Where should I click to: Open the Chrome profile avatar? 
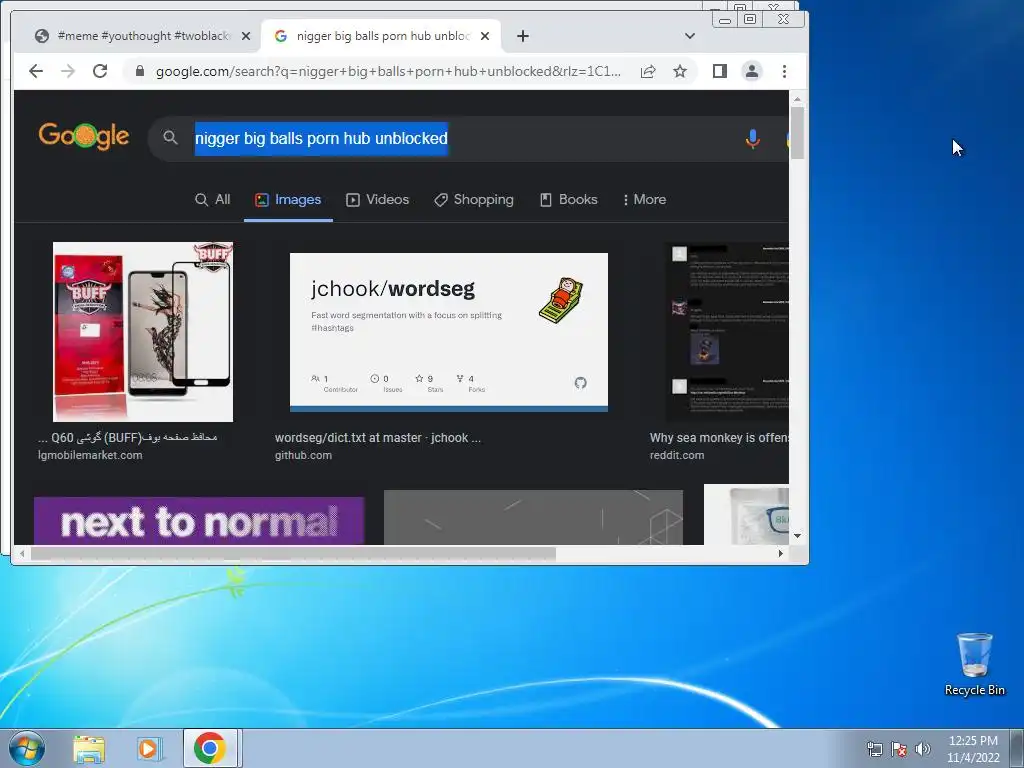click(752, 71)
